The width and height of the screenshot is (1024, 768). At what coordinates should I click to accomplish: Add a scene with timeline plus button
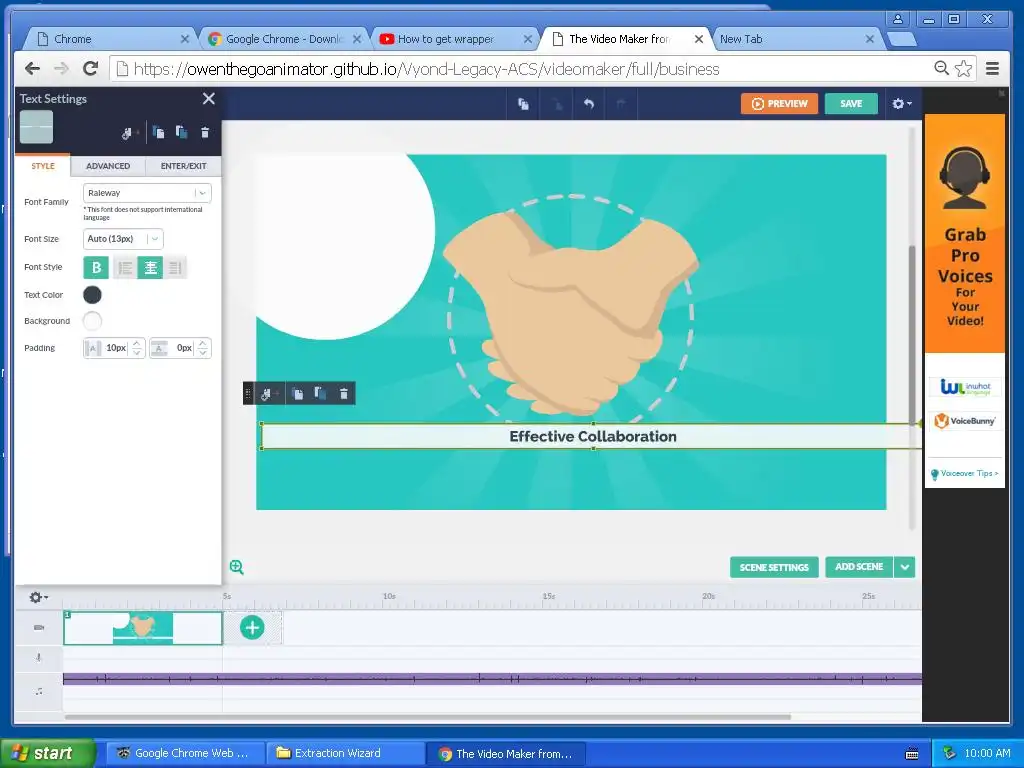[252, 628]
